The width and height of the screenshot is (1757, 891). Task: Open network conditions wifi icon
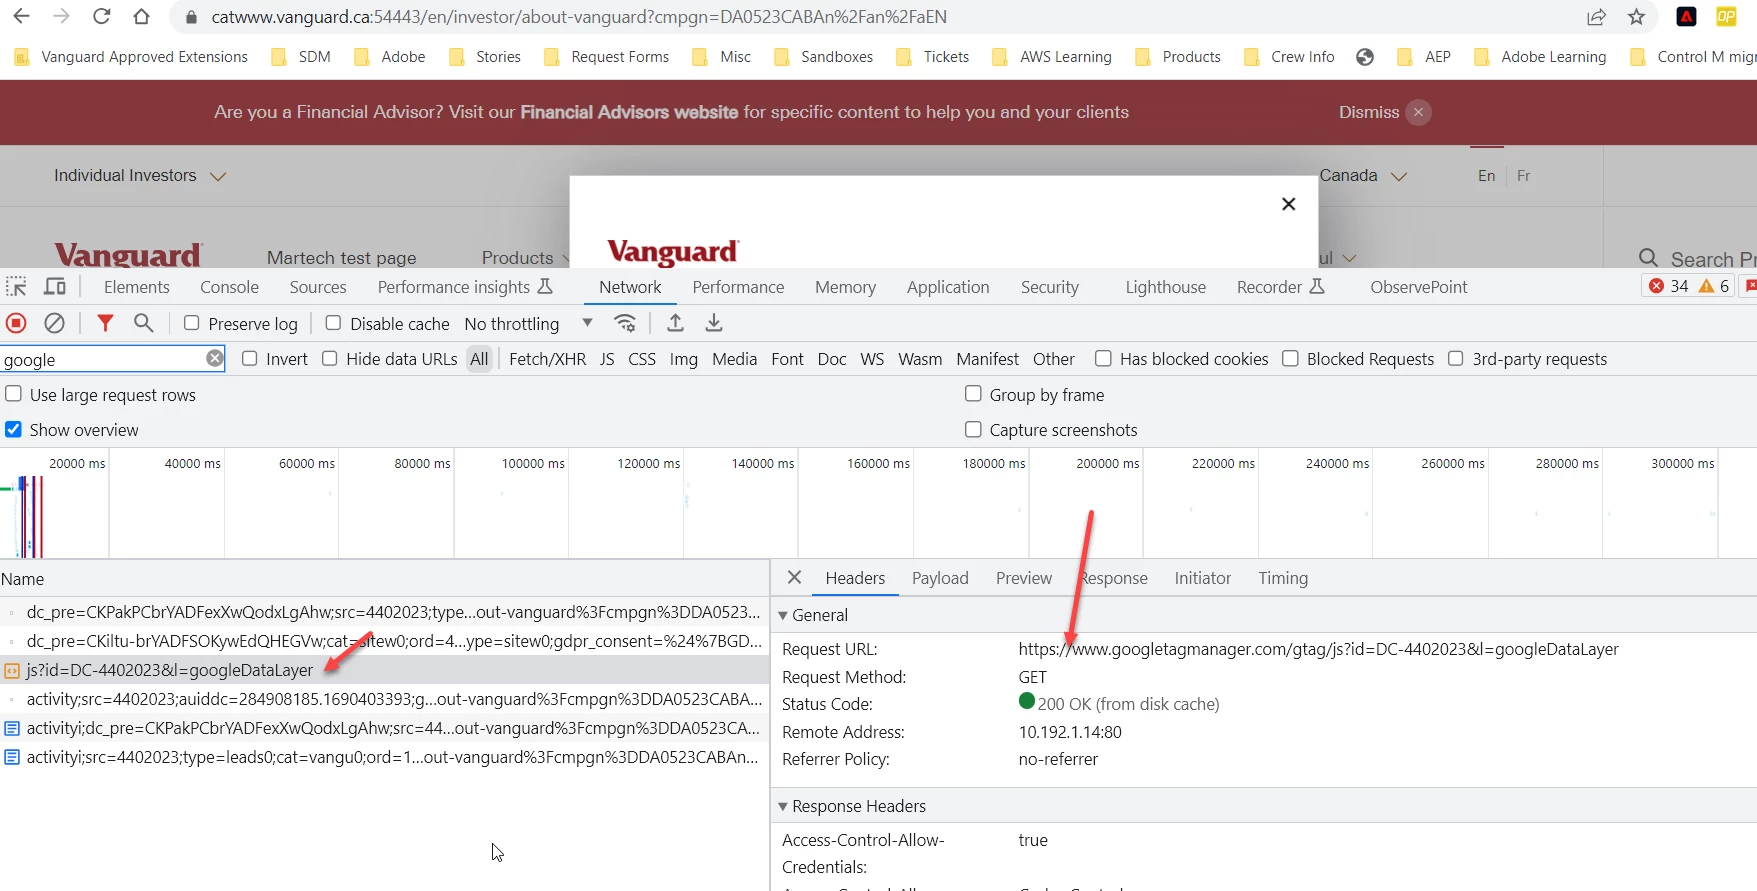625,323
